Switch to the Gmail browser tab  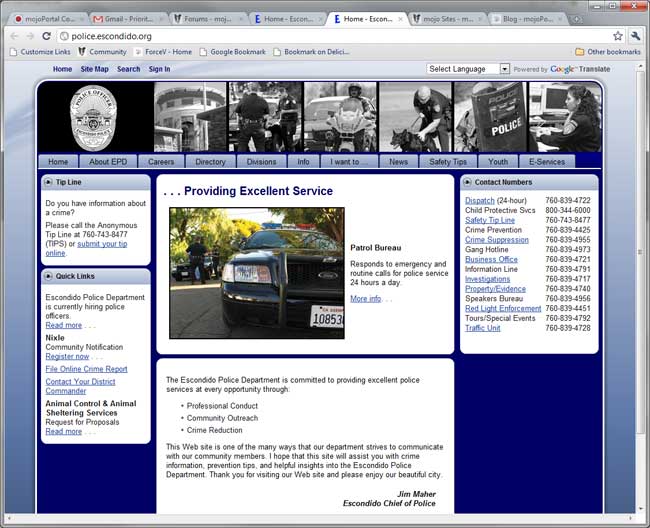[x=125, y=19]
